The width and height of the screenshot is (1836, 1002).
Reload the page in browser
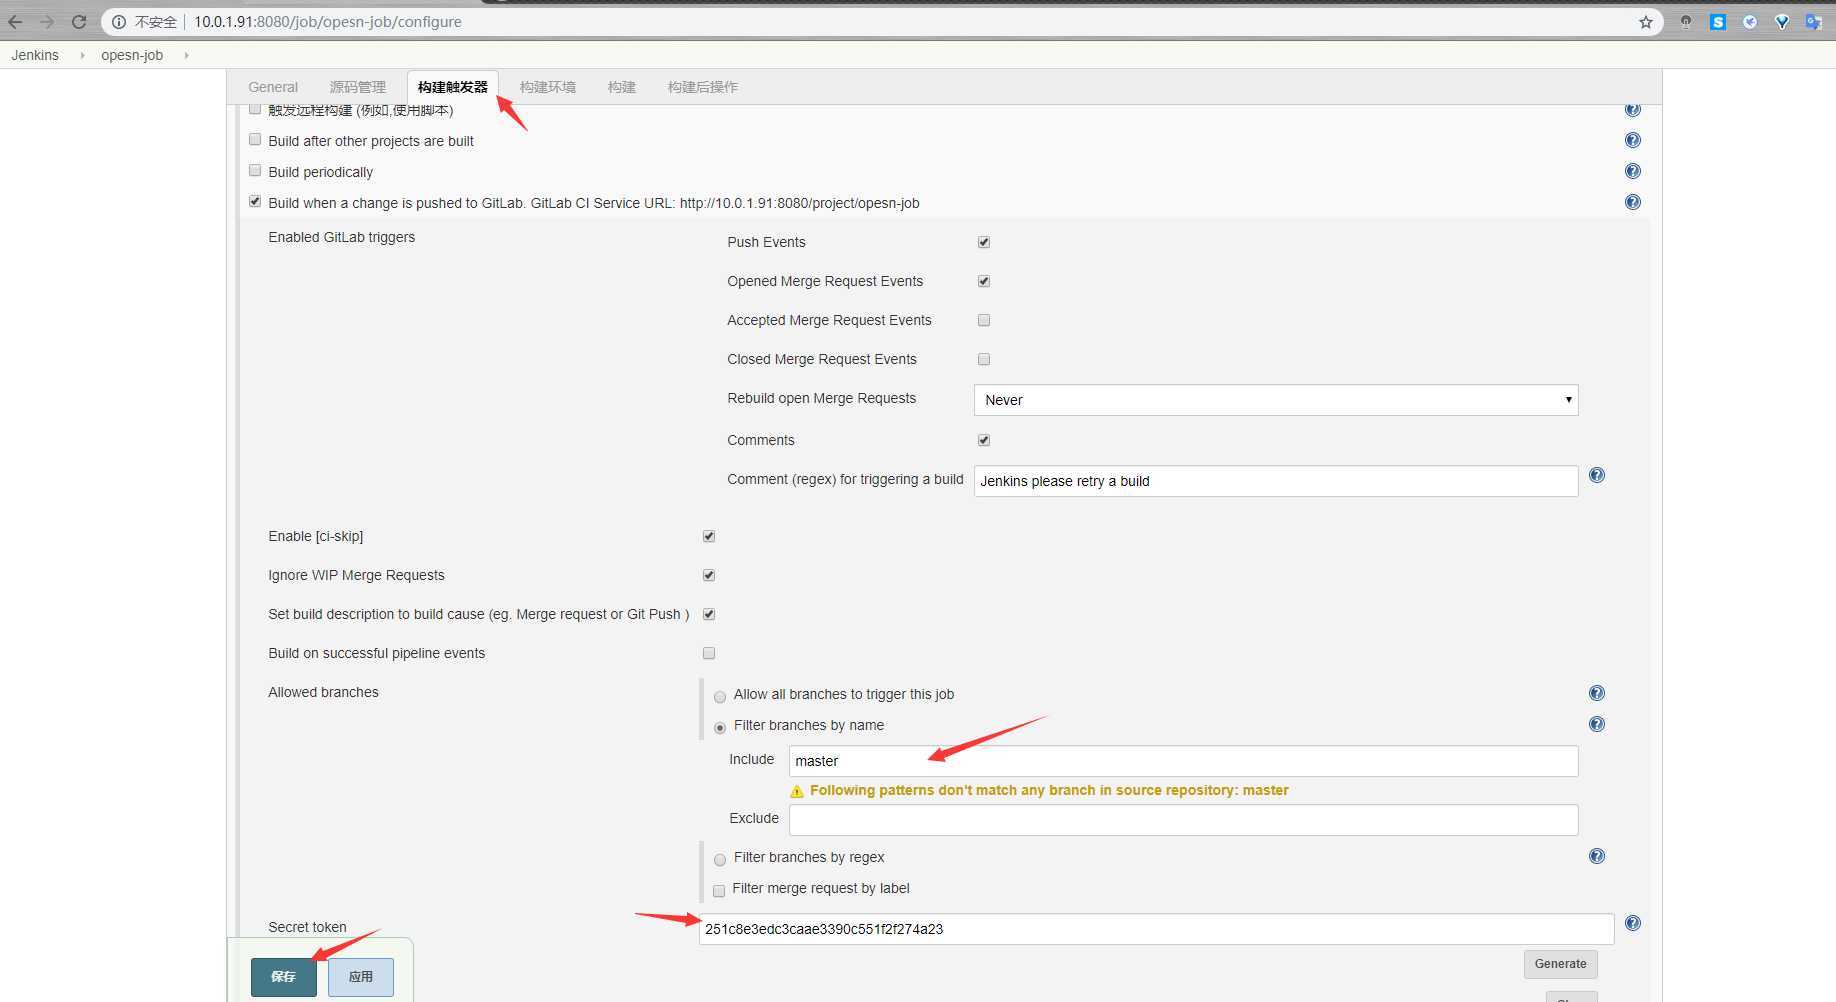point(79,22)
